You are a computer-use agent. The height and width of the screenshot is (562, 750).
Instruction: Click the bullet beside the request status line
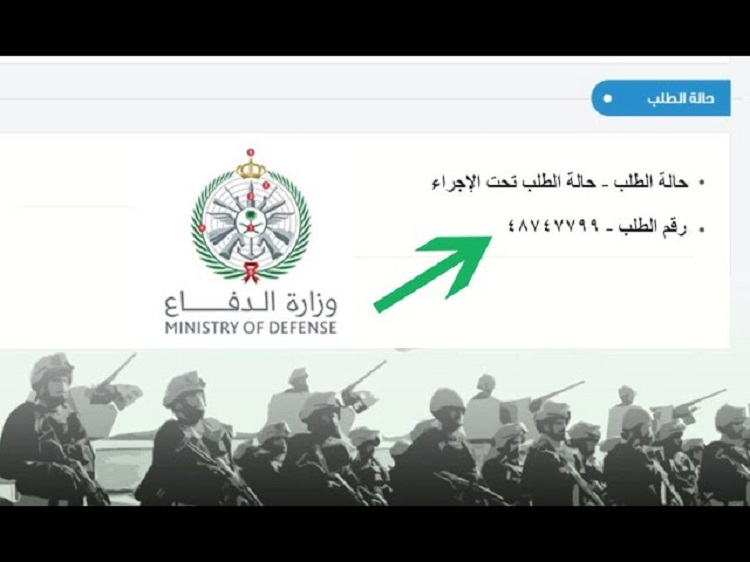(702, 183)
